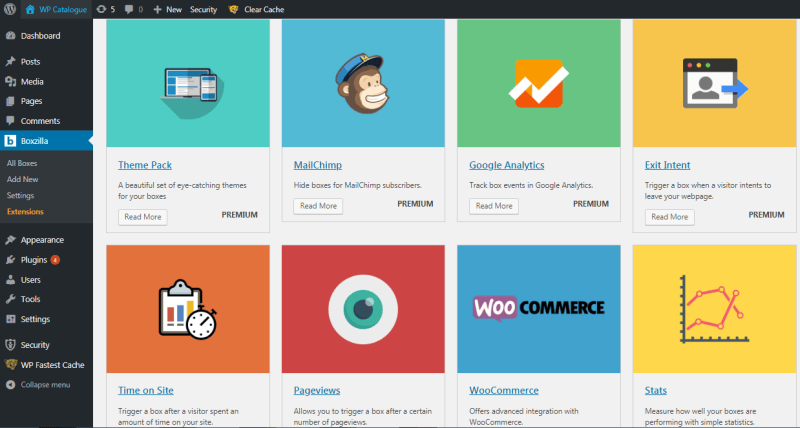Click Read More under Theme Pack
This screenshot has width=800, height=428.
(x=143, y=217)
